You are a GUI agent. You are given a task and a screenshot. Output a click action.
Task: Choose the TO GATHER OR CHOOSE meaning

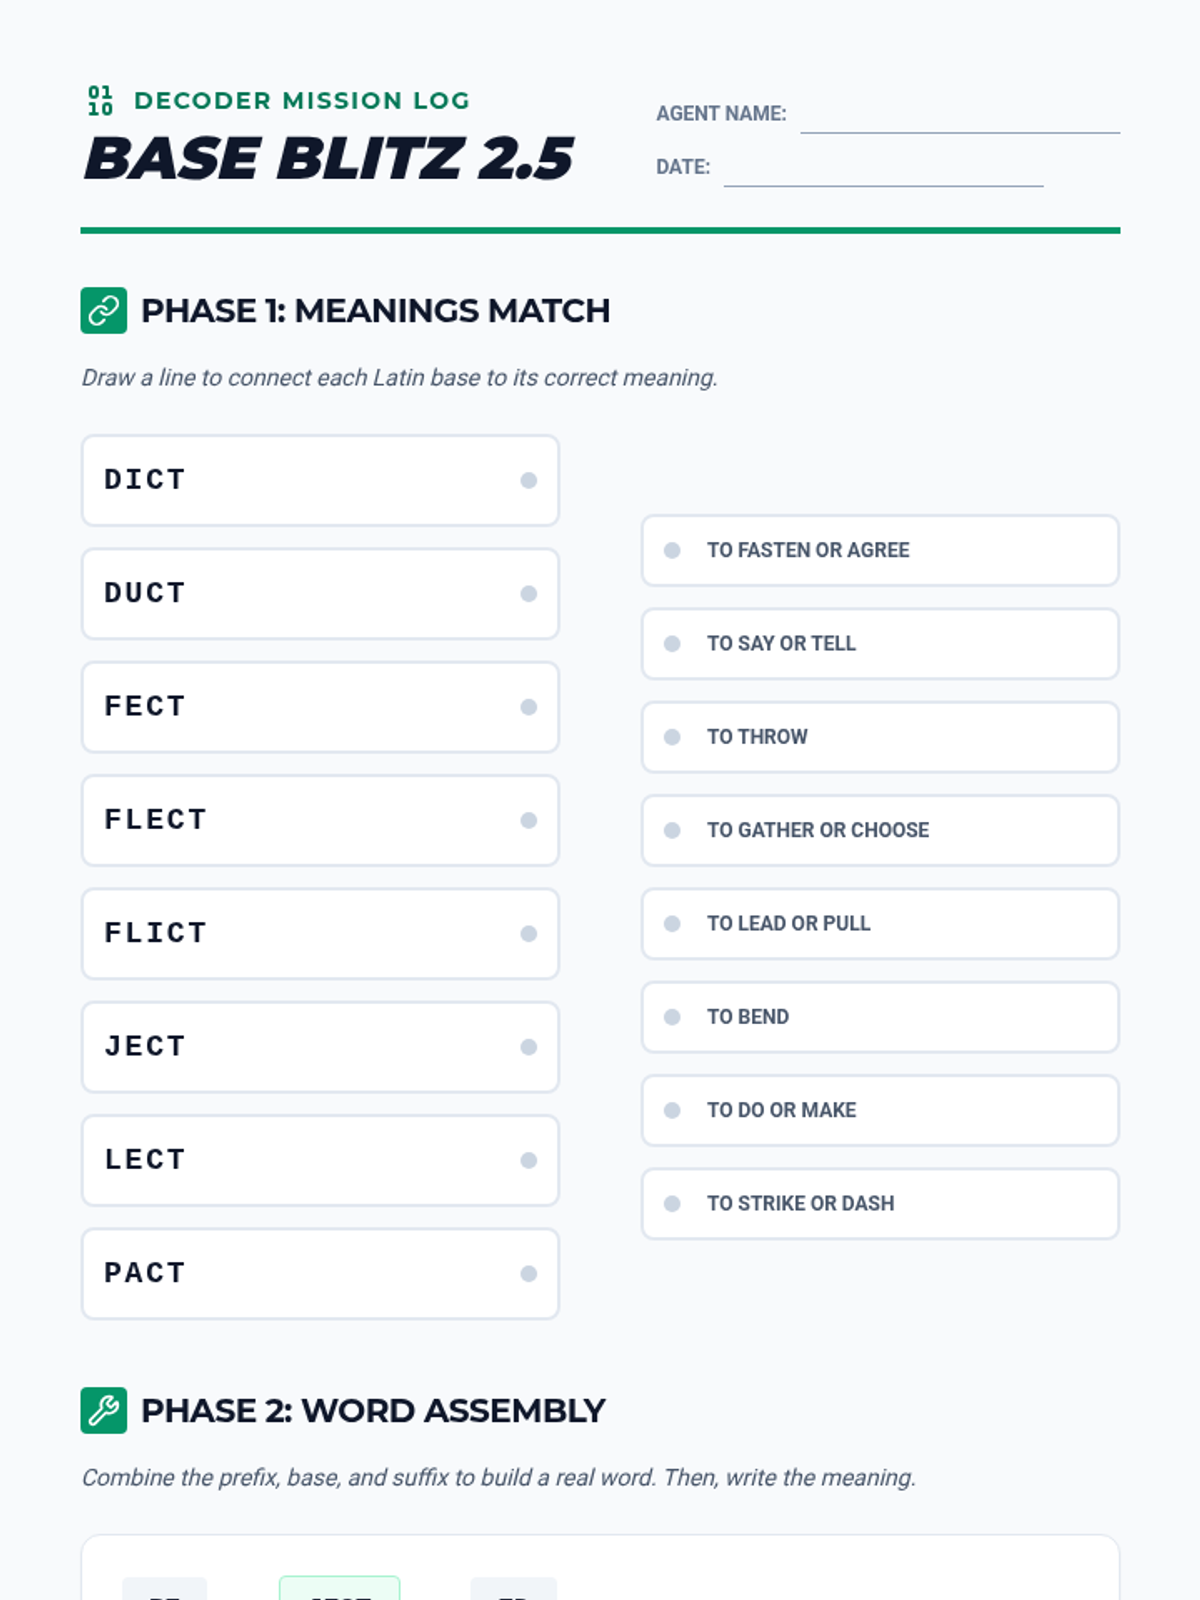880,831
